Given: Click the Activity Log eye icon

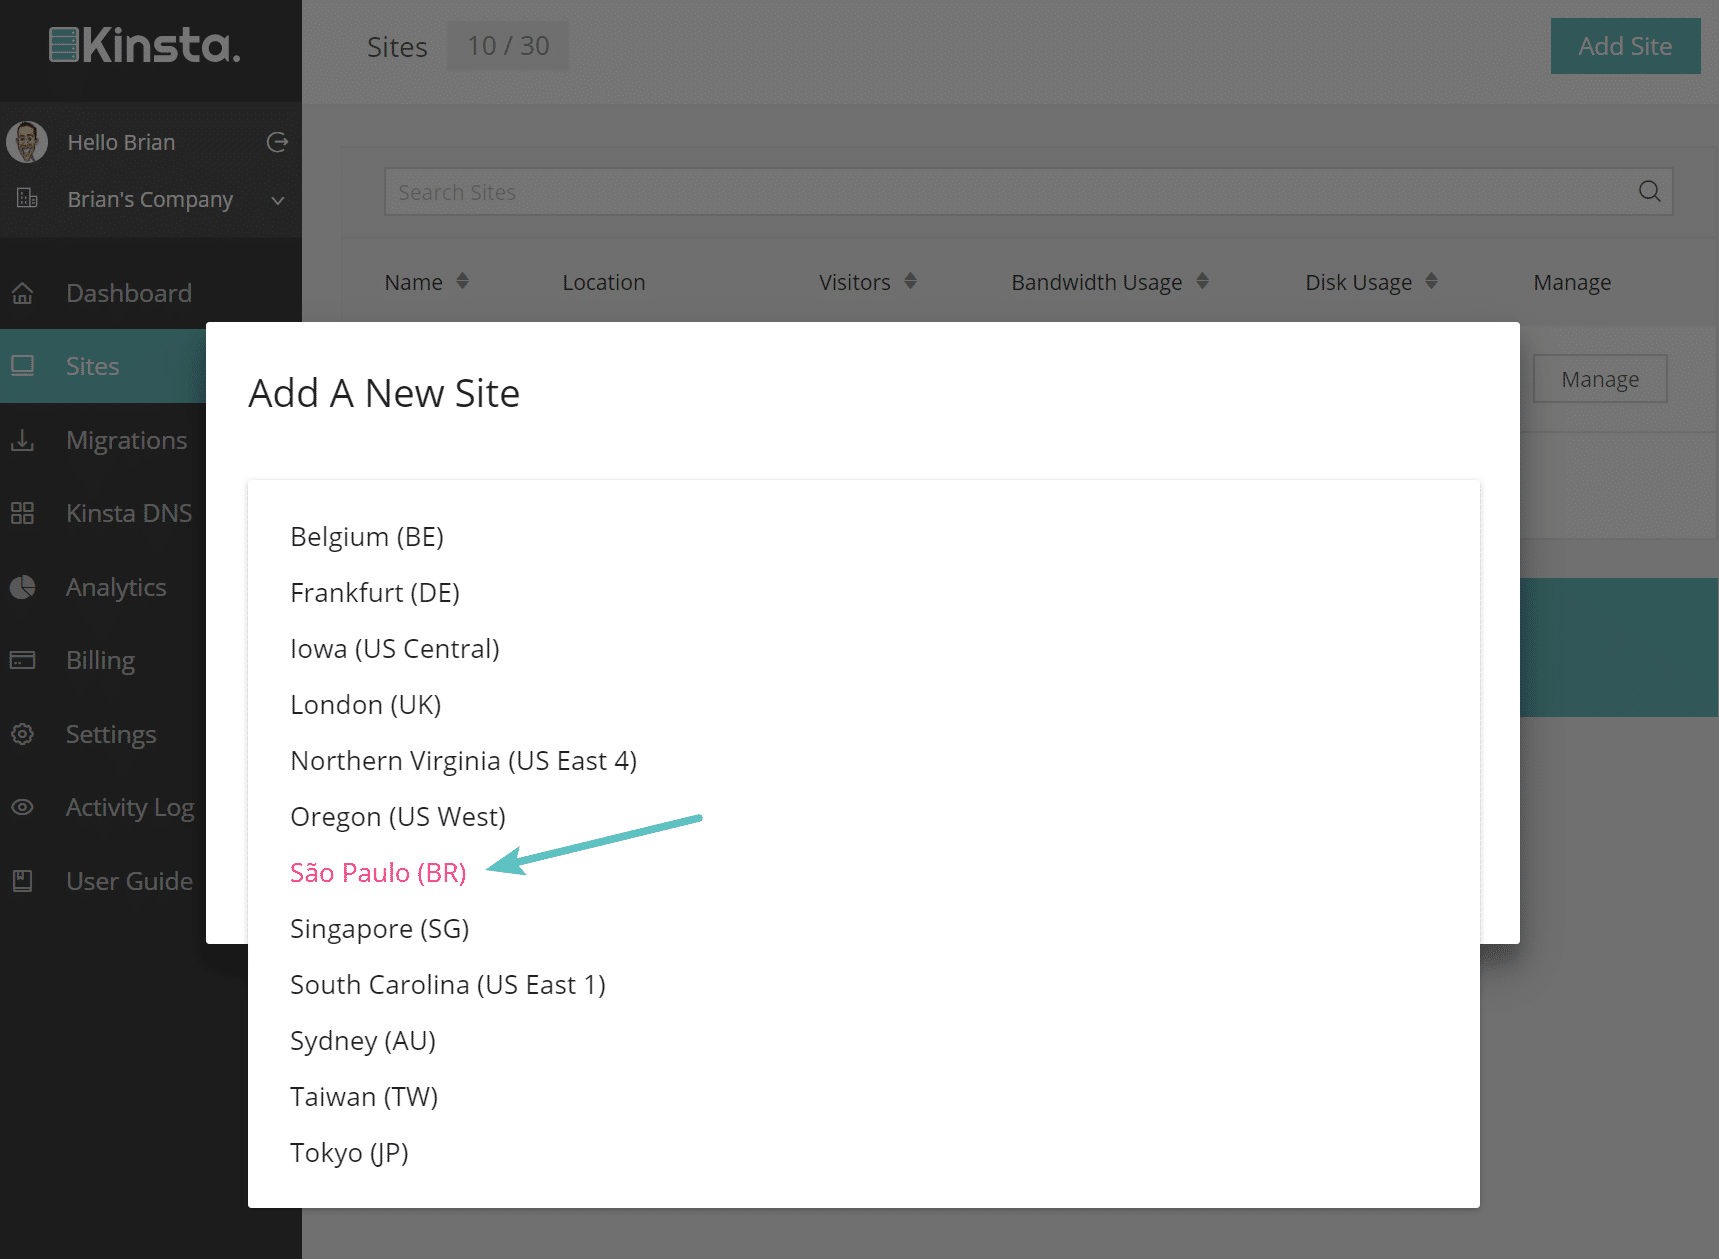Looking at the screenshot, I should (x=23, y=807).
